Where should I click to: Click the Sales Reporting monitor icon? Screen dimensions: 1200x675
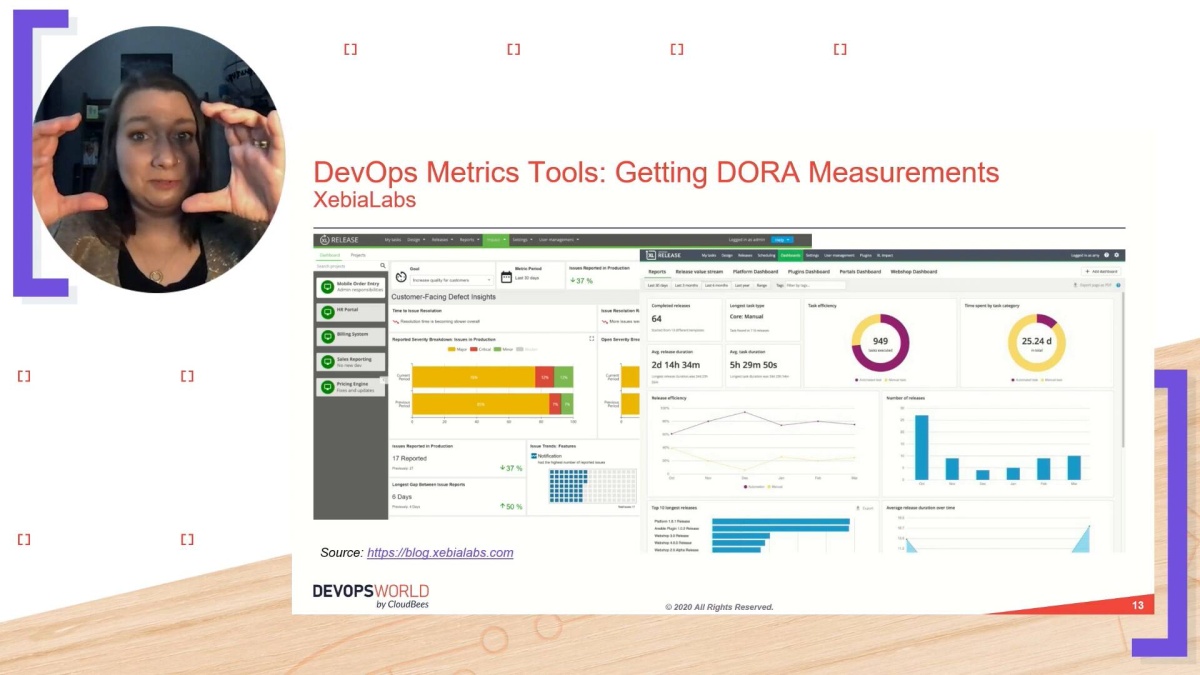(327, 361)
